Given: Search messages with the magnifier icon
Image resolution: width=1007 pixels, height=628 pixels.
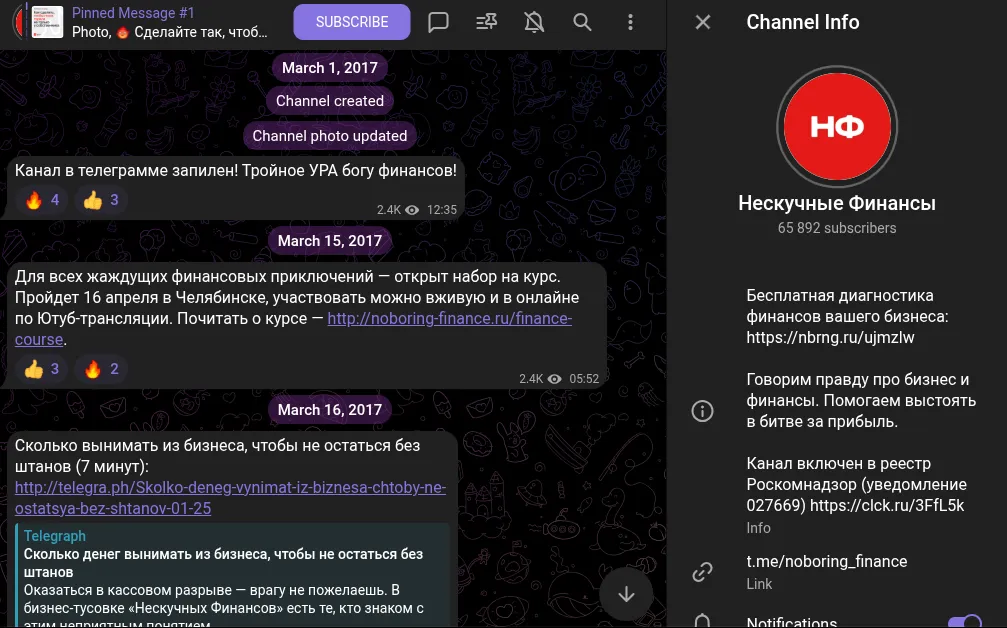Looking at the screenshot, I should (x=582, y=22).
